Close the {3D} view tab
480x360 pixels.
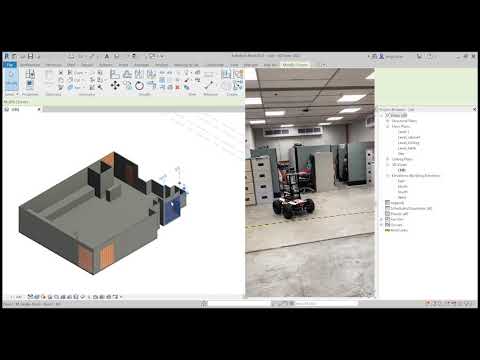39,109
